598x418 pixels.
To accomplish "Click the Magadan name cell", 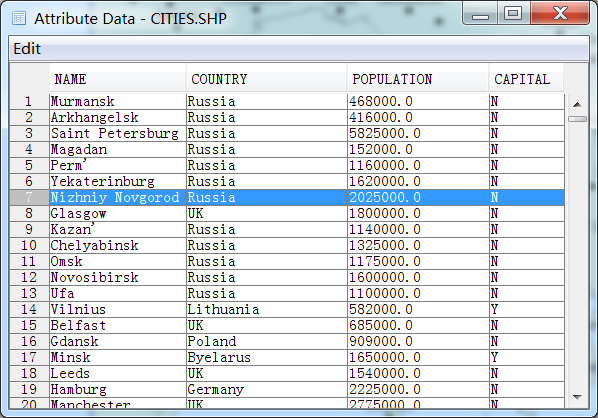I will [118, 150].
